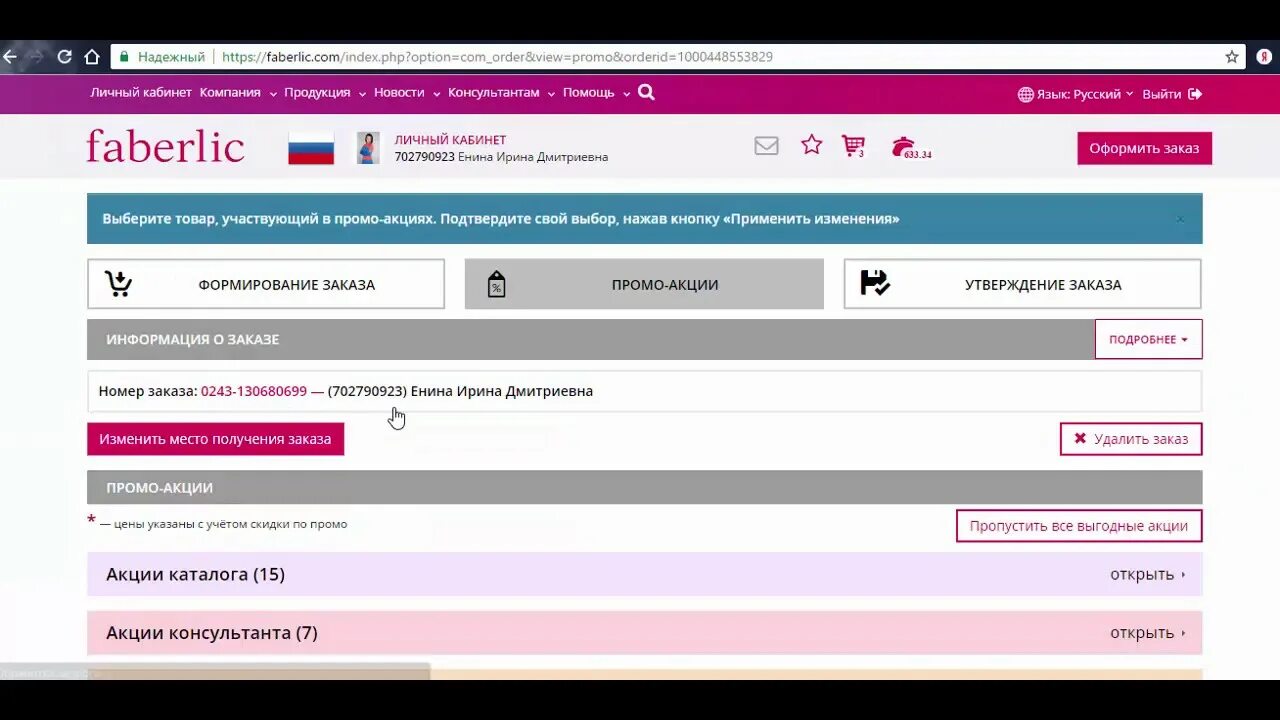Open favorites star icon in header

811,145
